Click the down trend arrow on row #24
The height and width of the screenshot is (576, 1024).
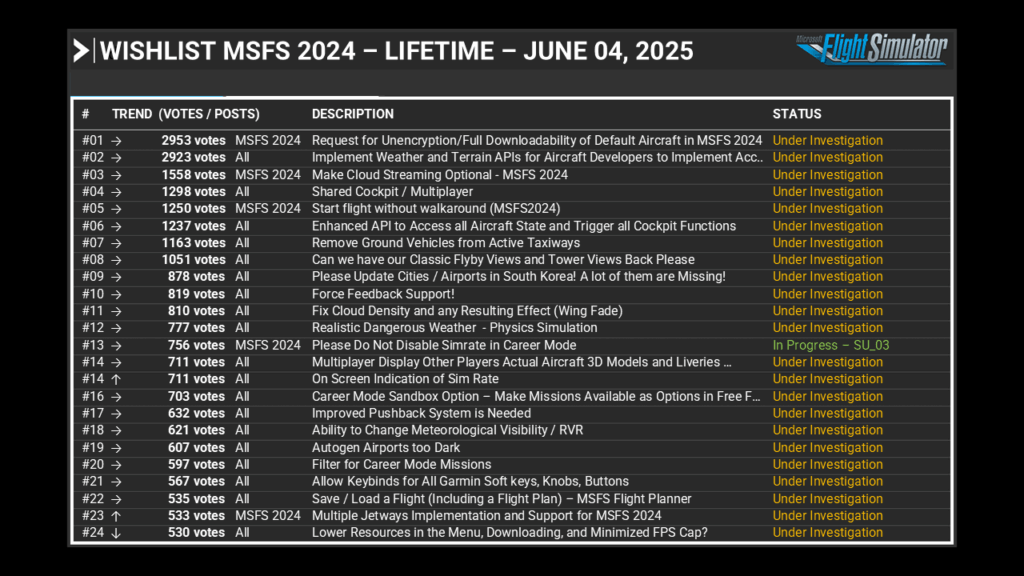point(116,533)
